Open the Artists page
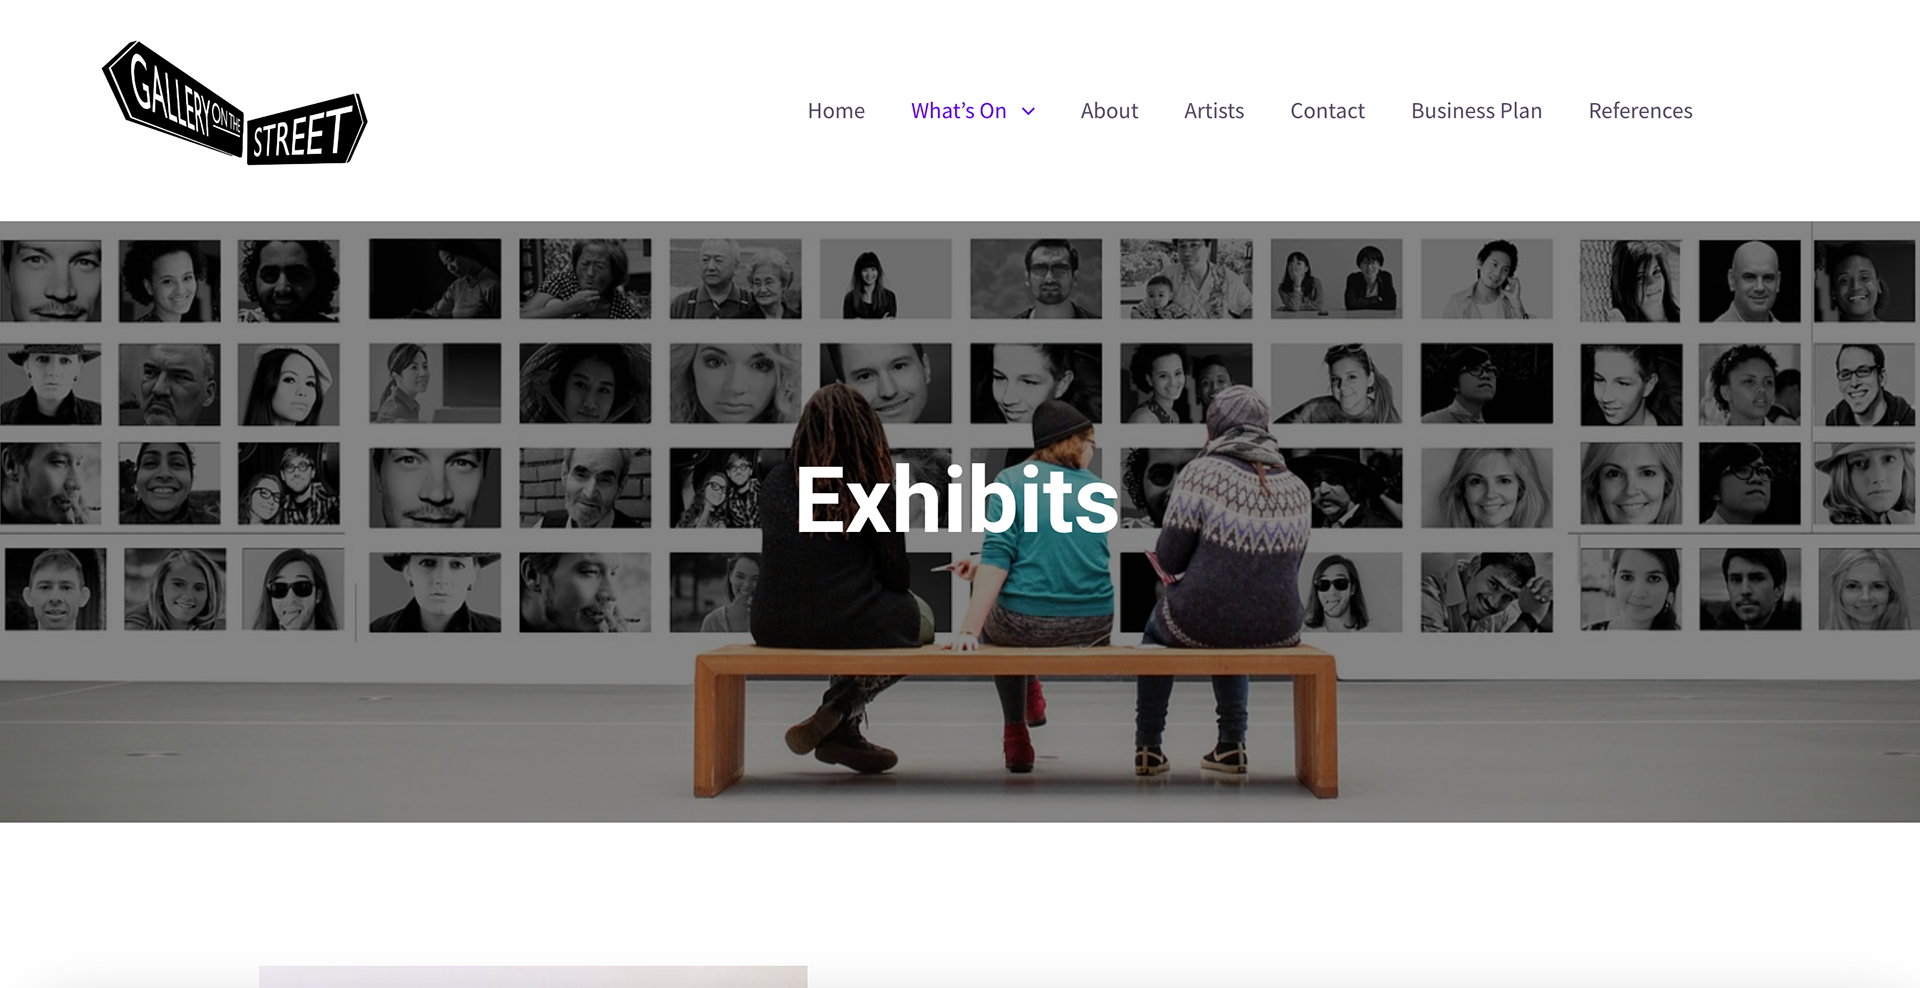The width and height of the screenshot is (1920, 988). [1214, 111]
